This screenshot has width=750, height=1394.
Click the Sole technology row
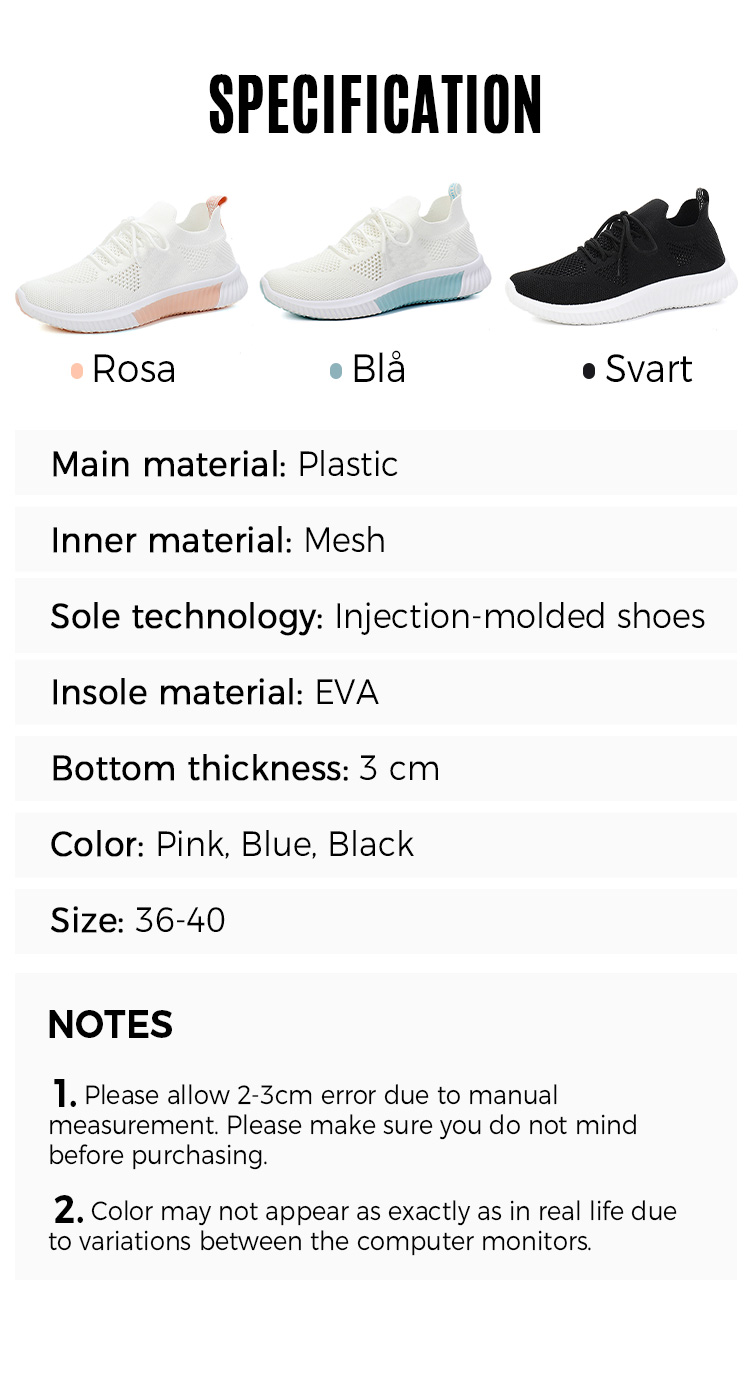pos(375,615)
